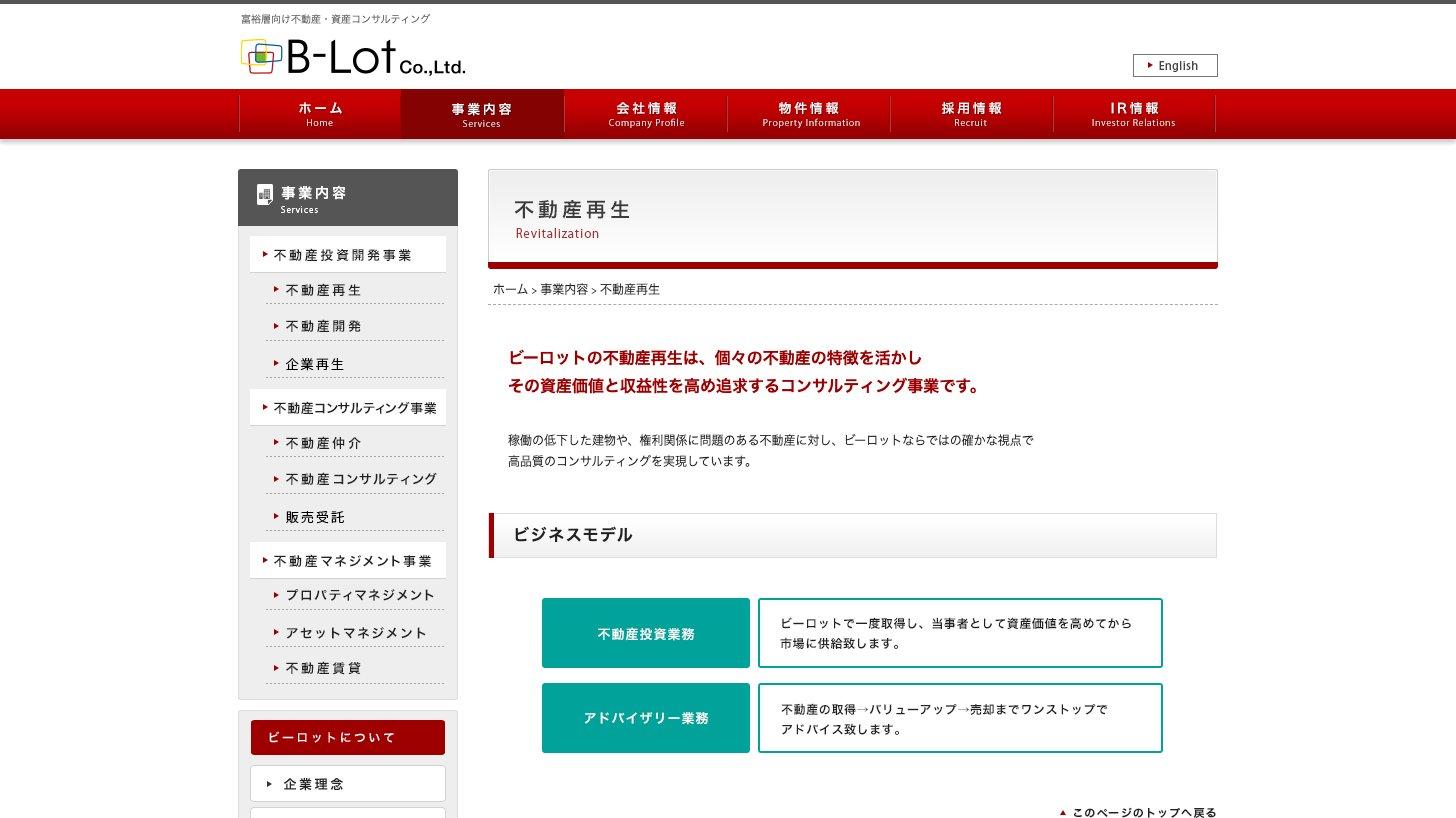This screenshot has width=1456, height=818.
Task: Click arrow icon in English button
Action: pyautogui.click(x=1150, y=65)
